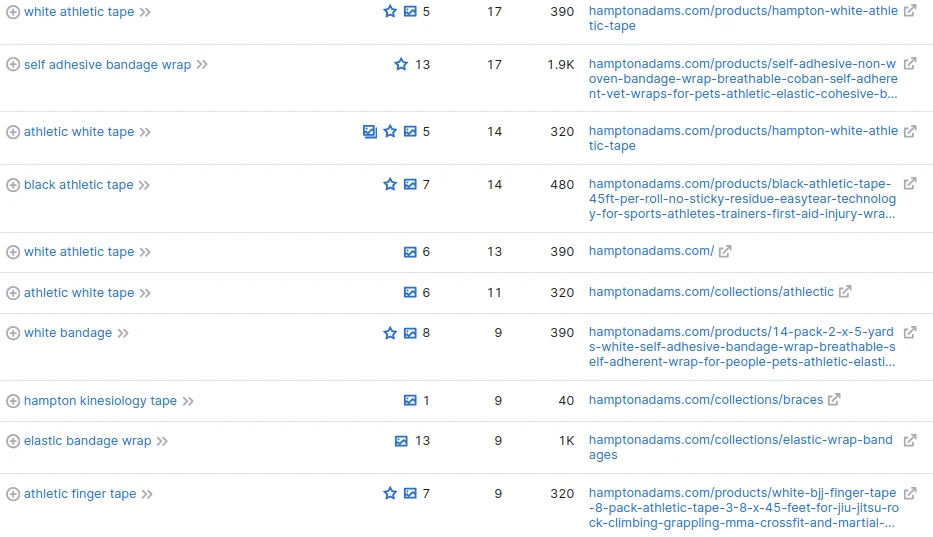Click the plus icon beside 'self adhesive bandage wrap'
This screenshot has width=933, height=537.
12,64
